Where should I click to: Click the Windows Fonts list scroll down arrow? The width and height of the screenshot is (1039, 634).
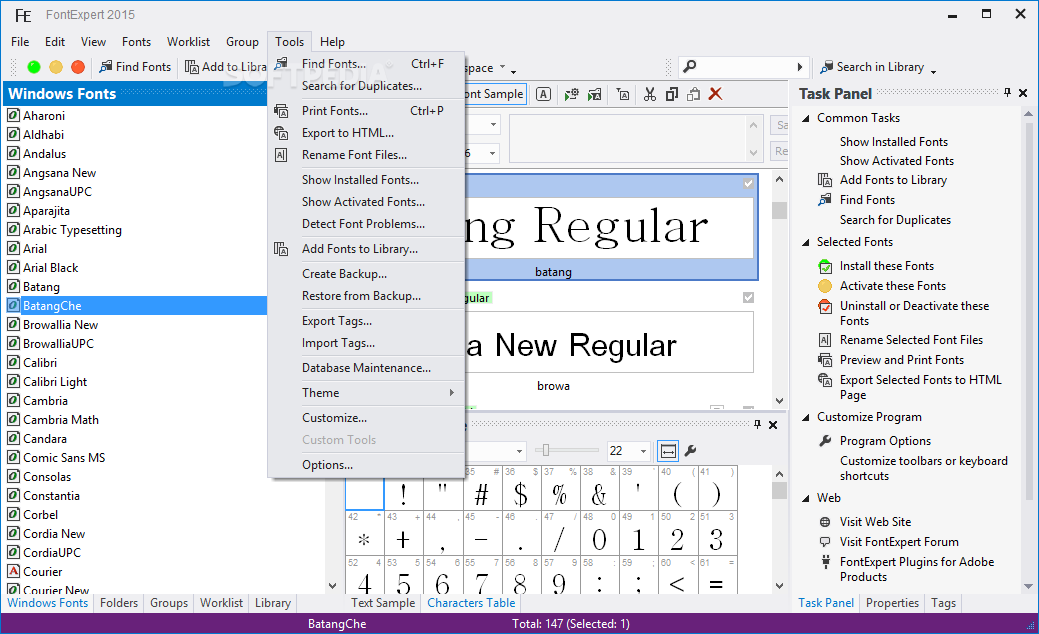333,586
